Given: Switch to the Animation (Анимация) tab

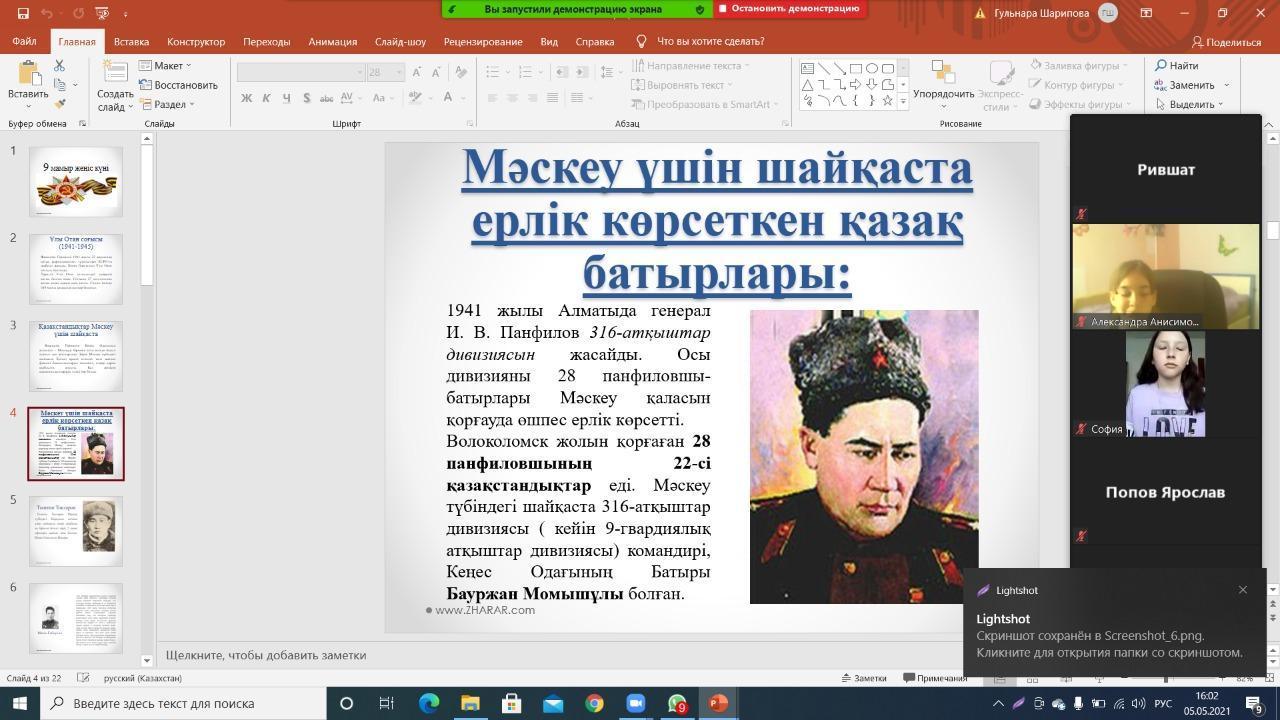Looking at the screenshot, I should click(x=332, y=42).
